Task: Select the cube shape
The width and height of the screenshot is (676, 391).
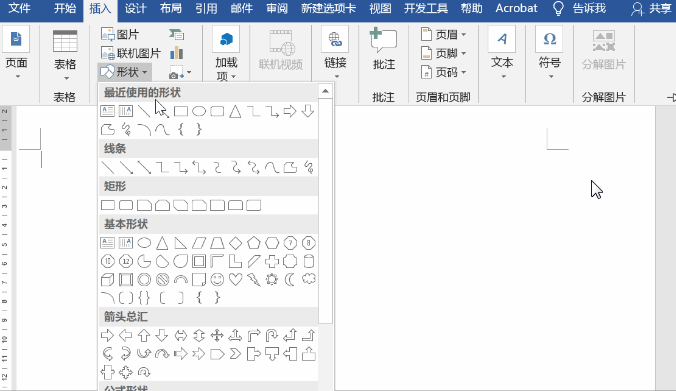Action: [x=107, y=279]
